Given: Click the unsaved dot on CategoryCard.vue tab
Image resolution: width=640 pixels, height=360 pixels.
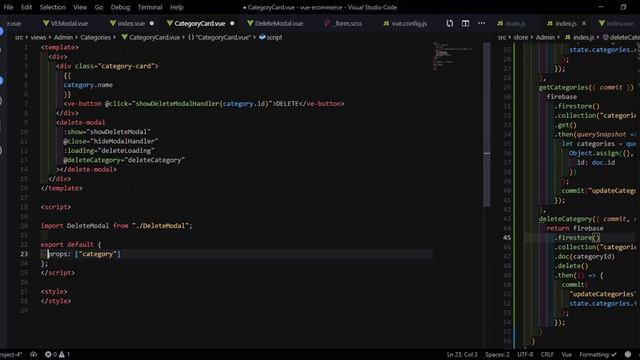Looking at the screenshot, I should tap(232, 24).
